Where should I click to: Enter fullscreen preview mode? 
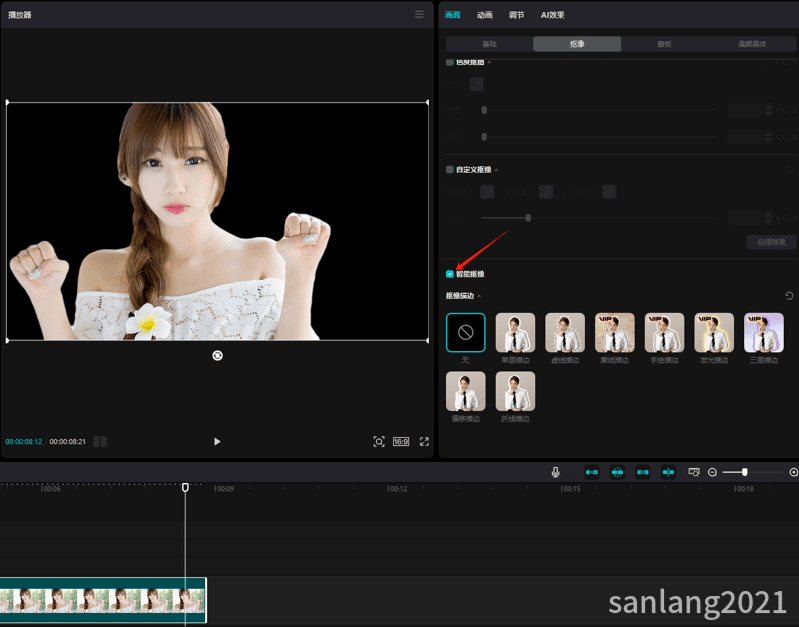point(424,441)
